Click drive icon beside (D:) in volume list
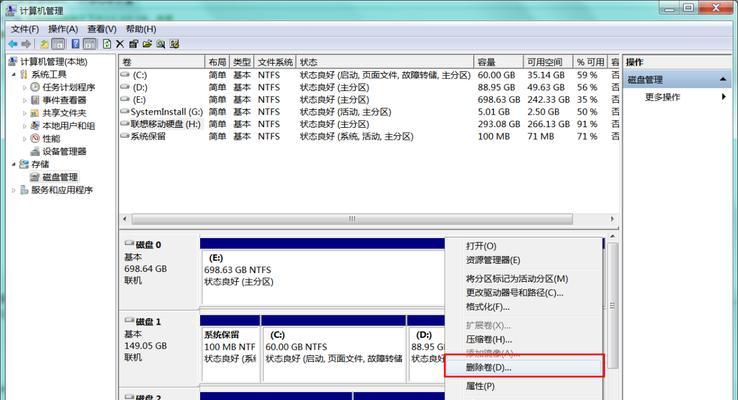 (x=125, y=87)
